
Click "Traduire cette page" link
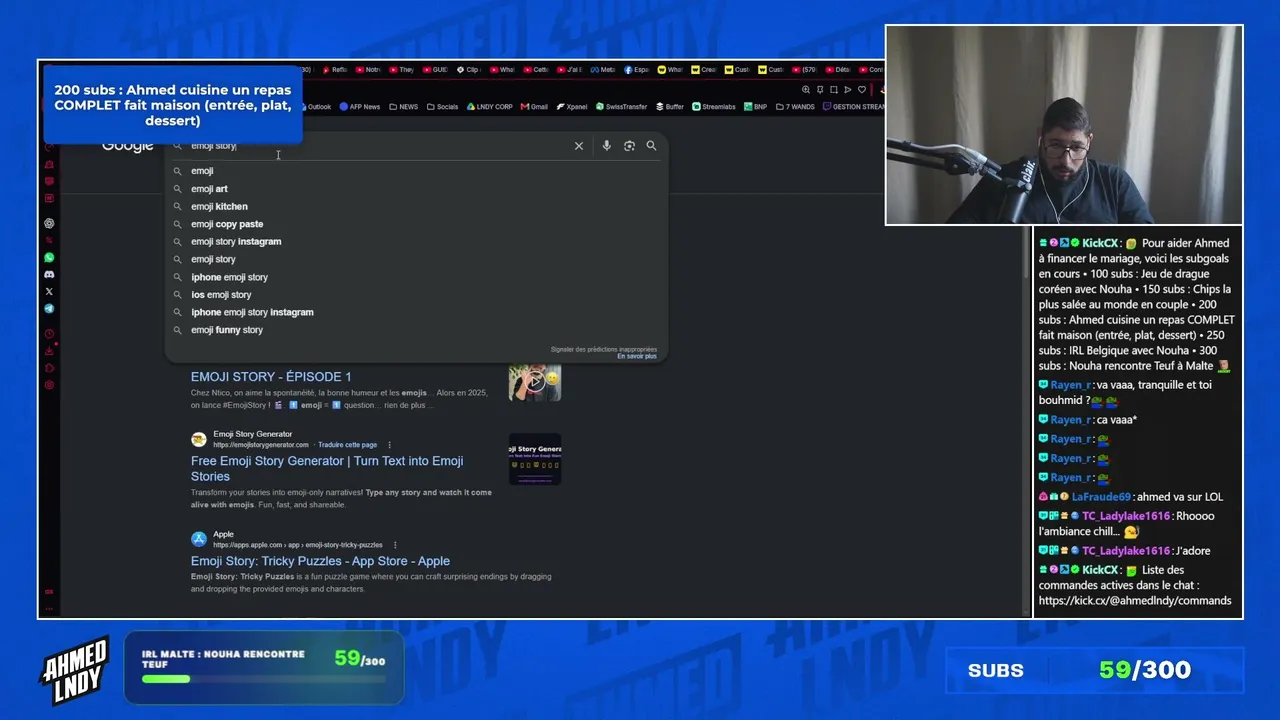[348, 445]
